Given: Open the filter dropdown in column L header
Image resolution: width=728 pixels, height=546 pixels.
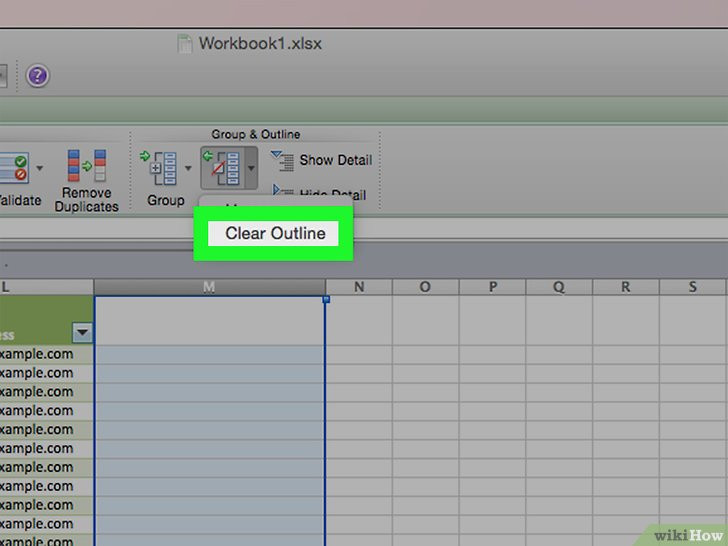Looking at the screenshot, I should click(82, 332).
